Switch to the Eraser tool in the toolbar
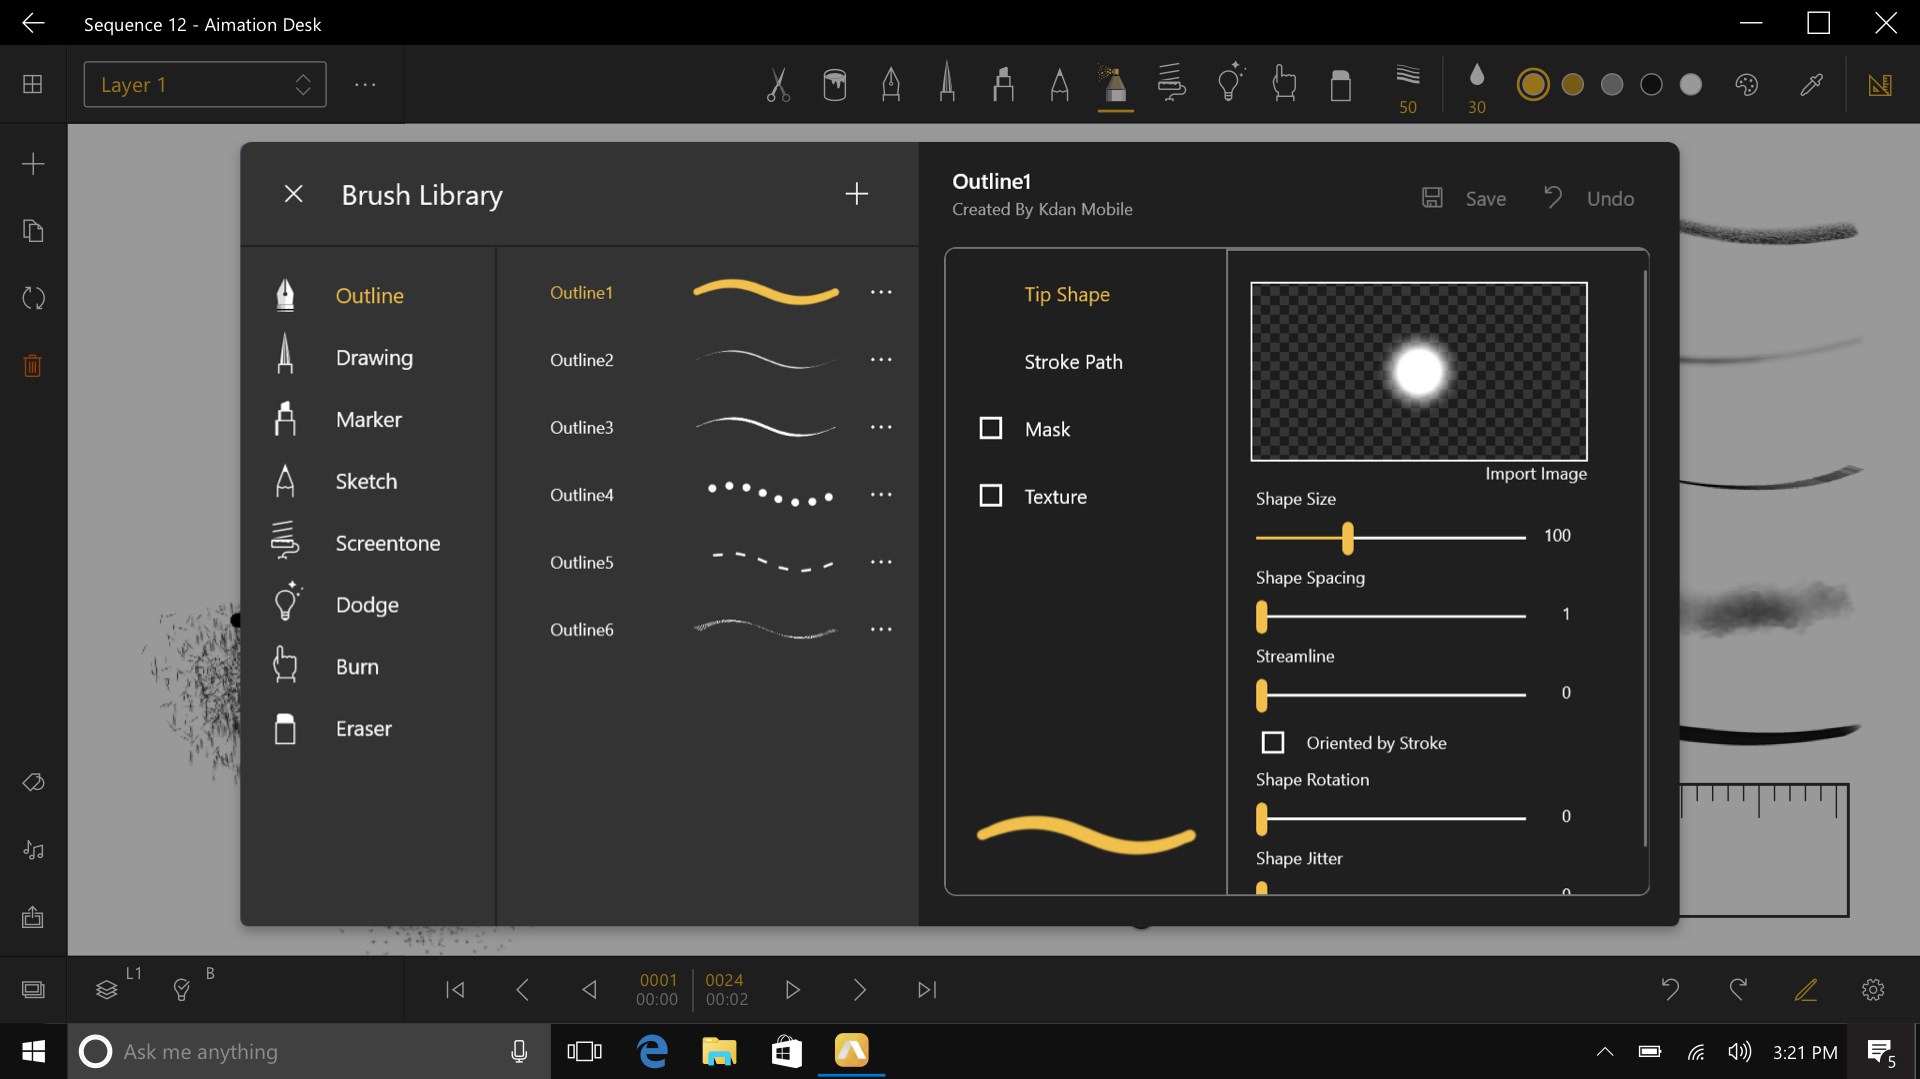 [x=1341, y=84]
